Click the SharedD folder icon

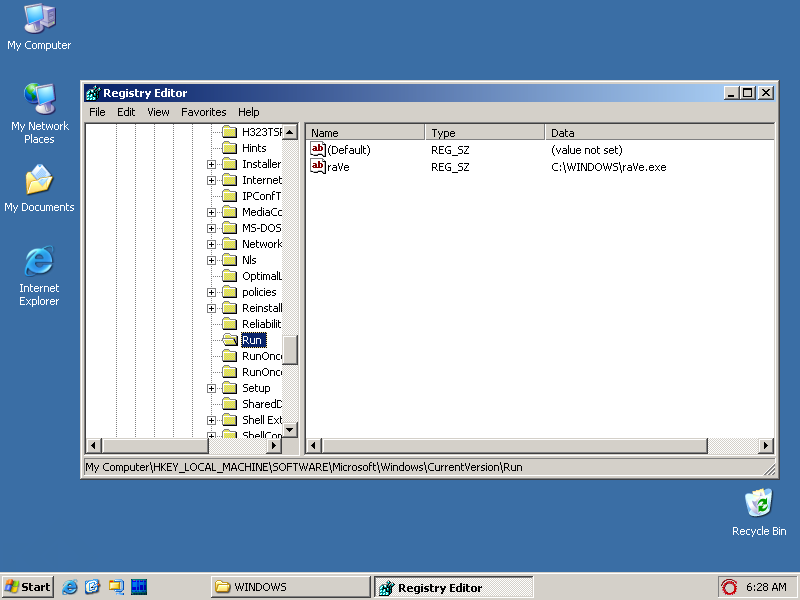(230, 404)
